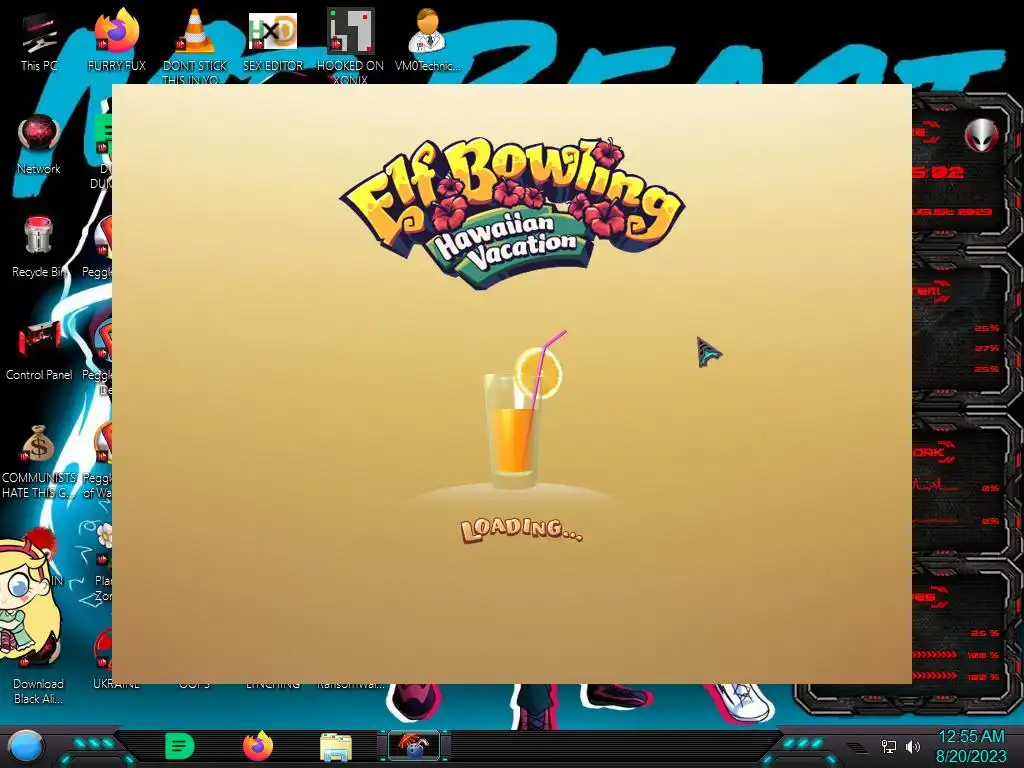Click the LOADING... text in the game window
Viewport: 1024px width, 768px height.
tap(521, 530)
